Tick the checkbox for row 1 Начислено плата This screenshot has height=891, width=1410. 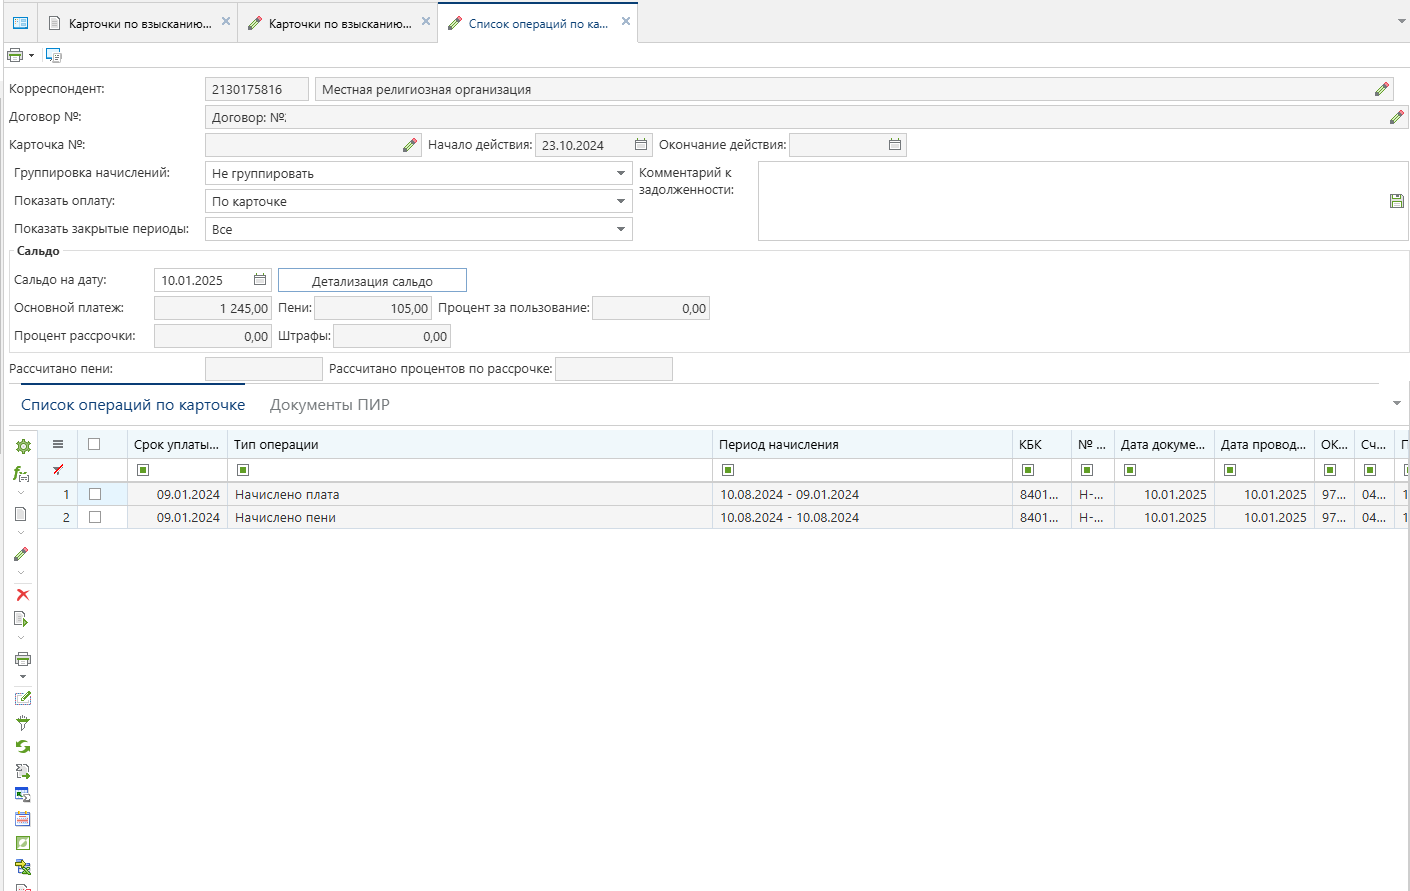click(95, 494)
